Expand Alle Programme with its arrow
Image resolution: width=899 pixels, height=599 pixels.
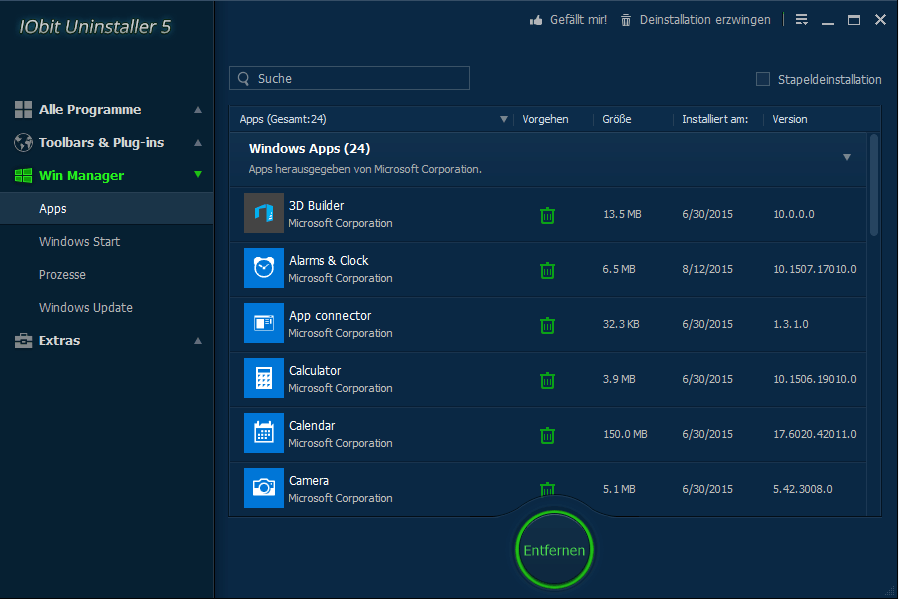198,109
